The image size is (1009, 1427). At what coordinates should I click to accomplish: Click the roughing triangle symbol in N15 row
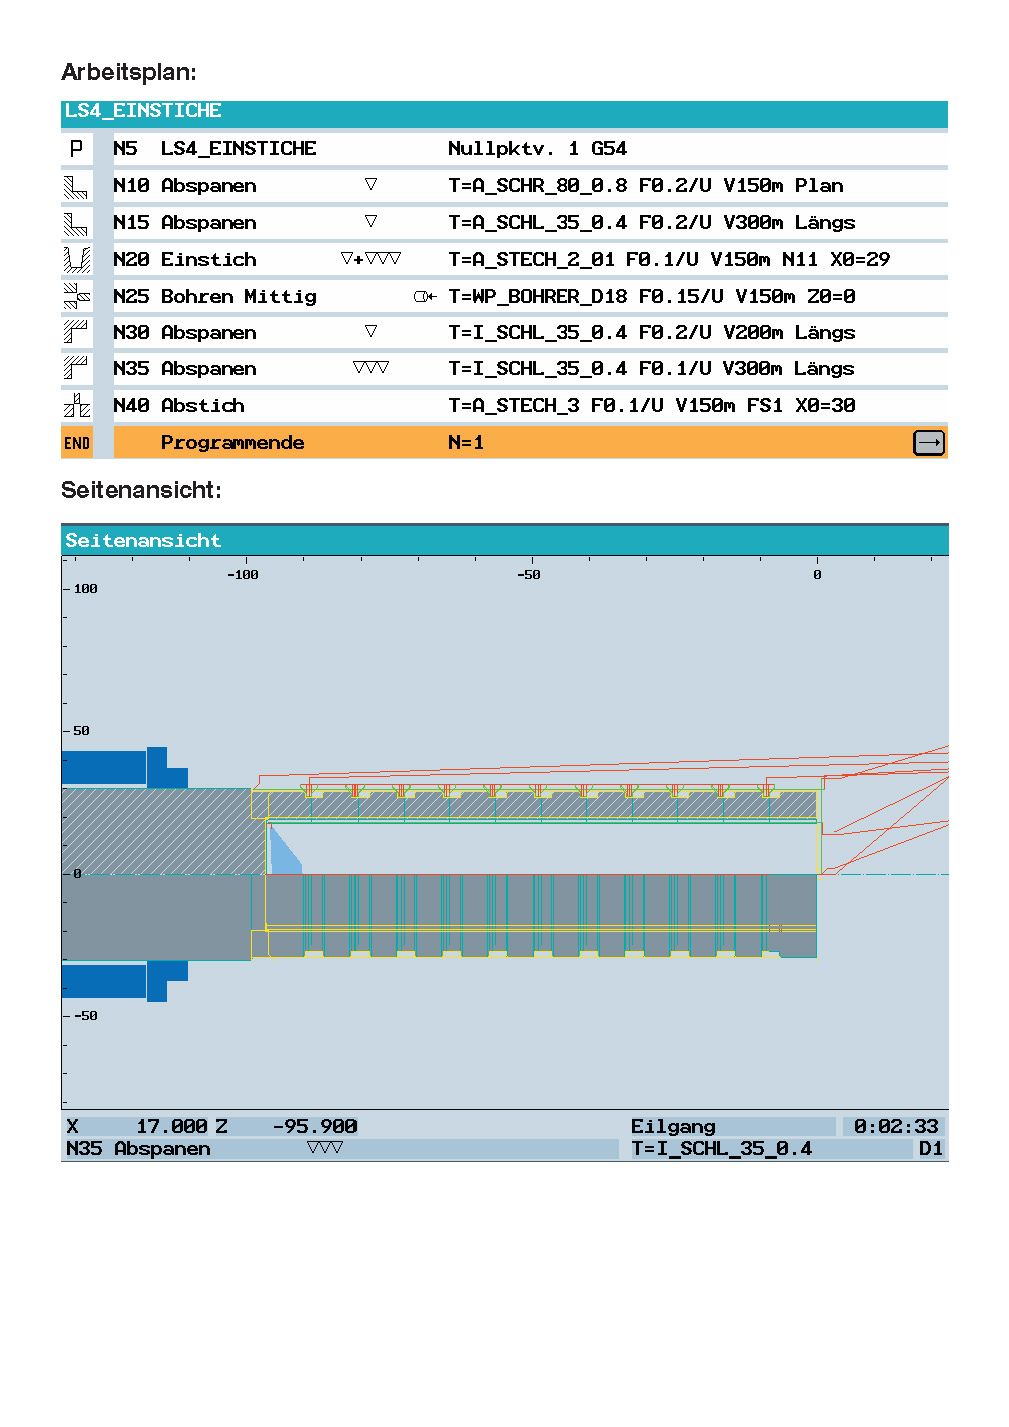371,222
